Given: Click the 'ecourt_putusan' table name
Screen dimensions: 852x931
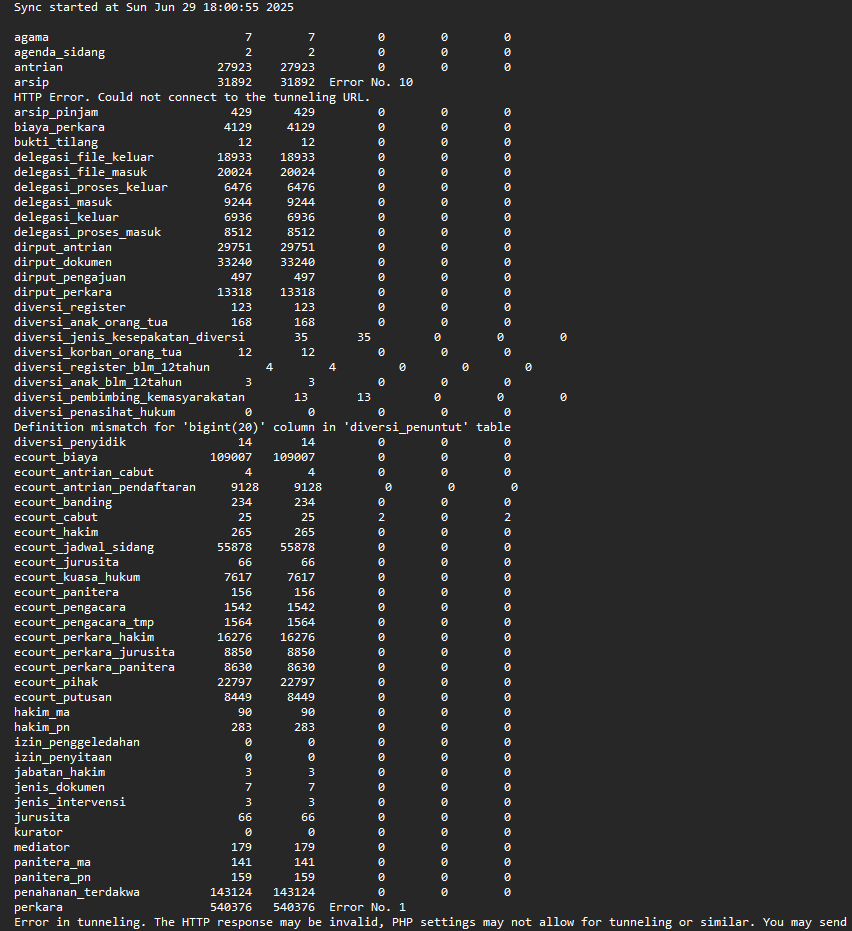Looking at the screenshot, I should pos(63,697).
